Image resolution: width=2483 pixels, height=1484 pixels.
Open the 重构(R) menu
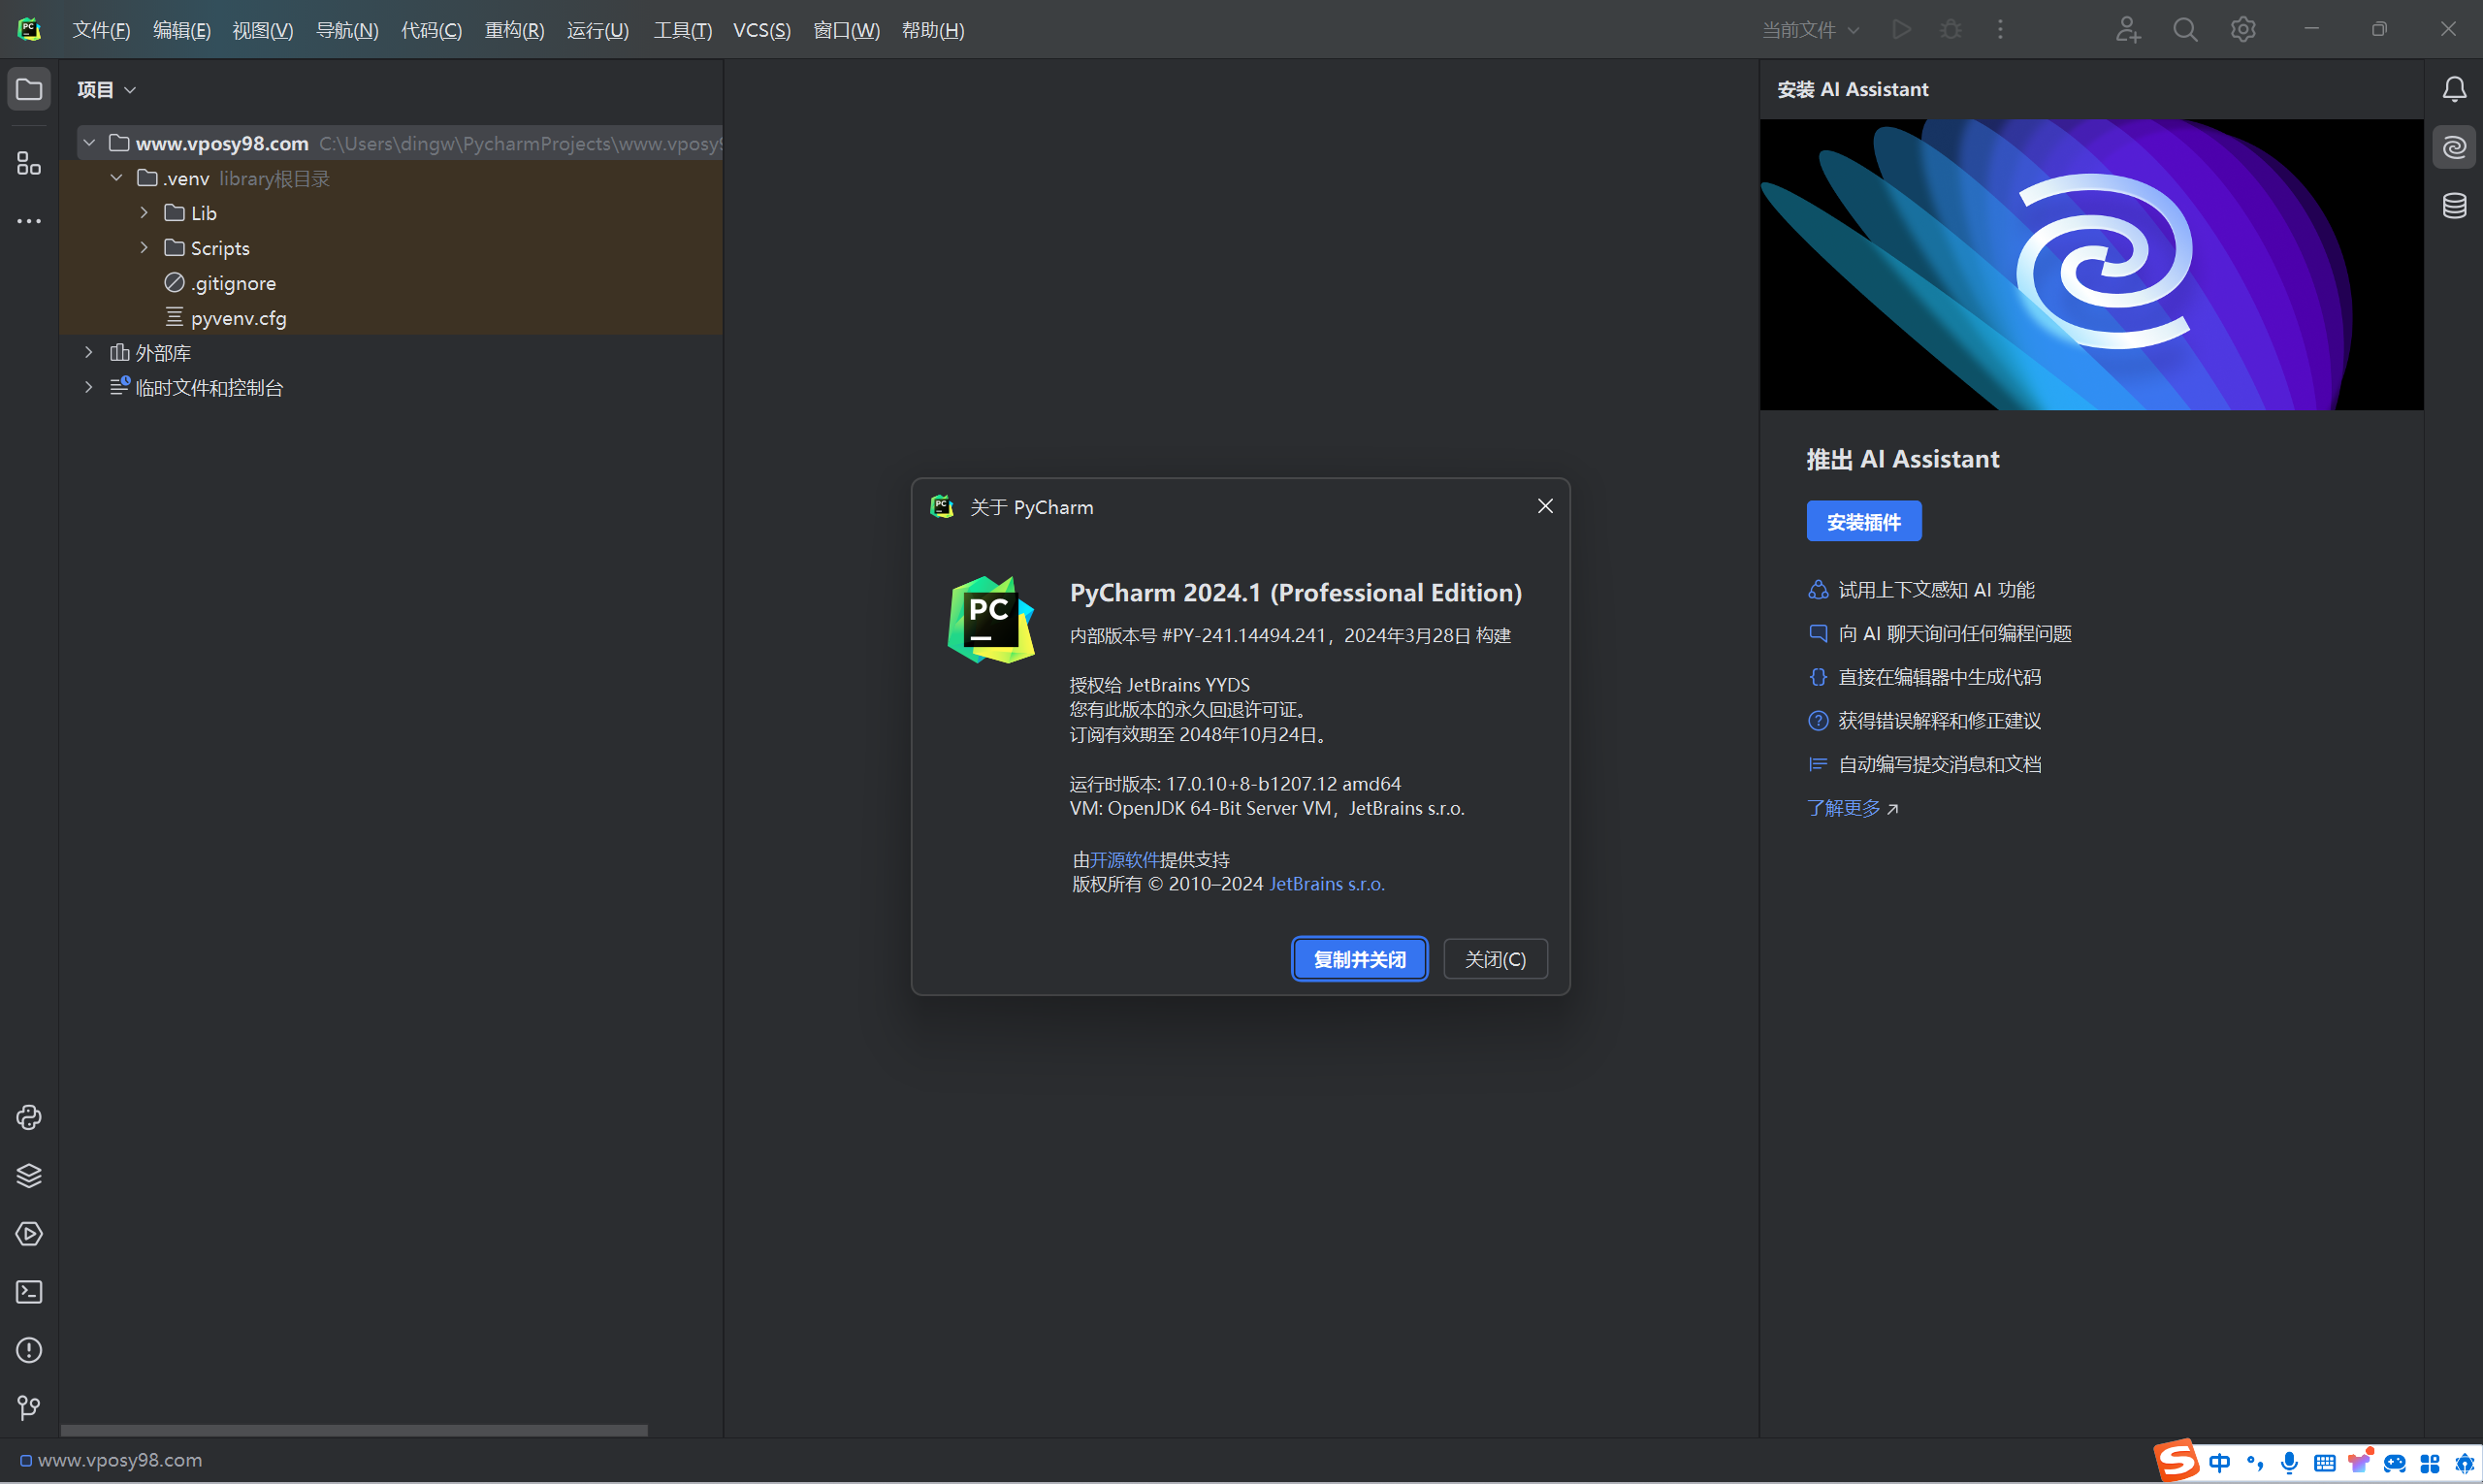514,30
